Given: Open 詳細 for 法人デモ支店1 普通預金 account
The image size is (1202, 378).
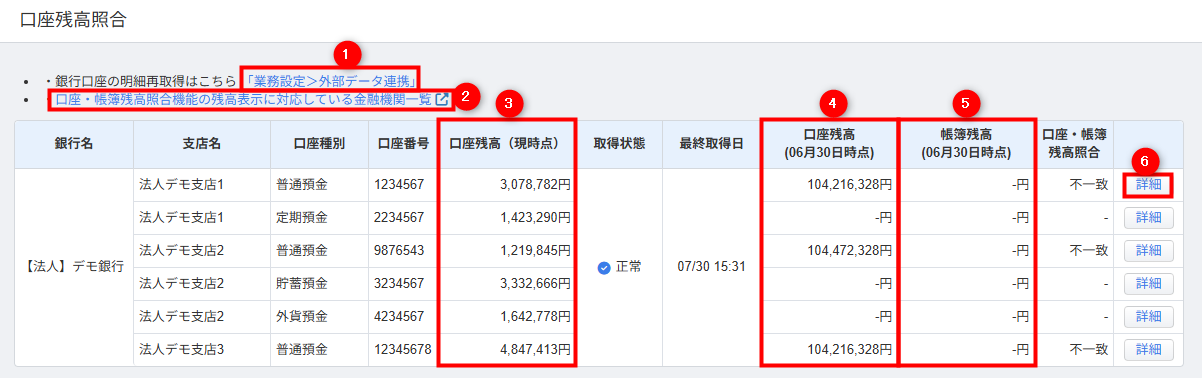Looking at the screenshot, I should pos(1148,185).
